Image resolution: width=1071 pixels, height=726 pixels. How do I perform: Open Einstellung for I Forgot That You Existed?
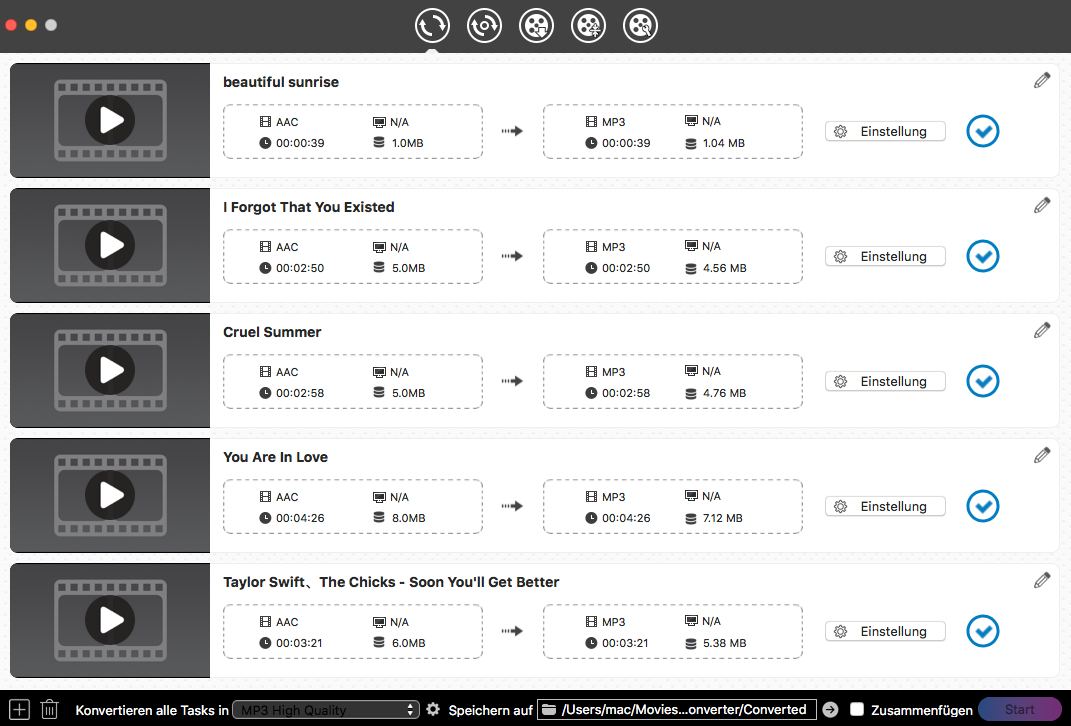pyautogui.click(x=885, y=256)
